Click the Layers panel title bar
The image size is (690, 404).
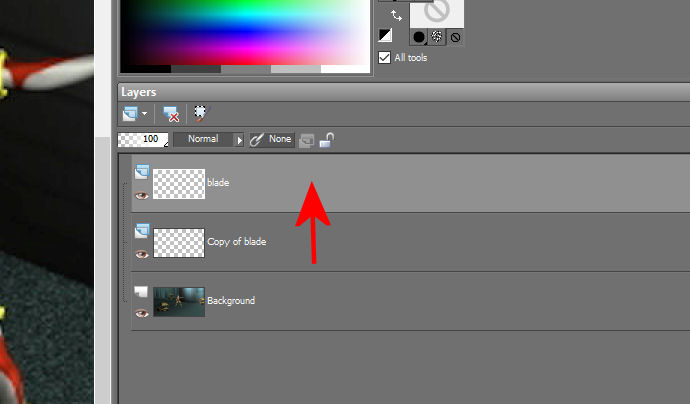(x=404, y=92)
